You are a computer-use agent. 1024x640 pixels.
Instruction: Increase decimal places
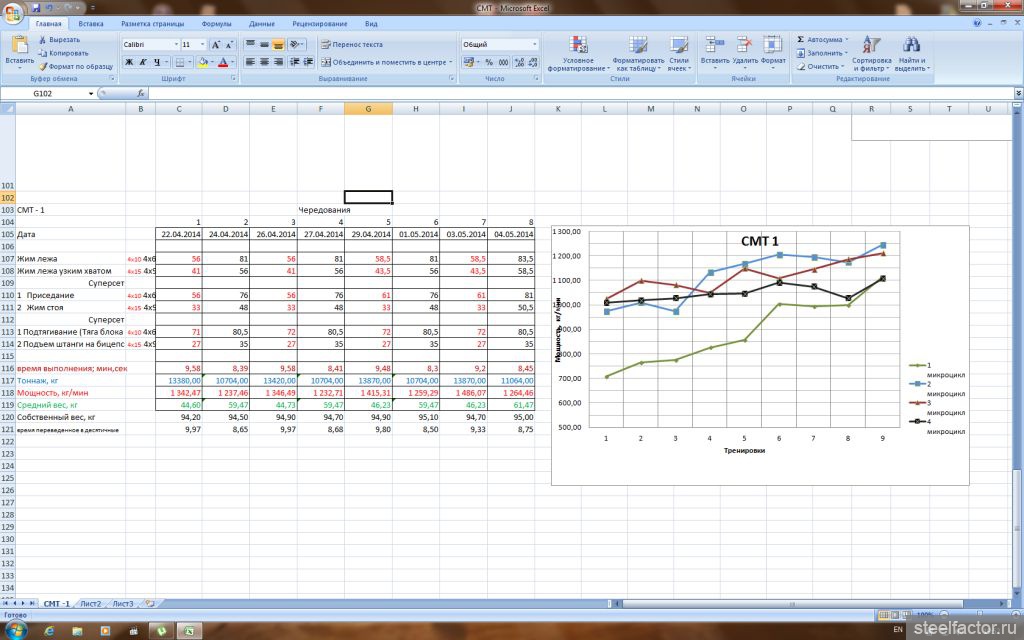[519, 62]
